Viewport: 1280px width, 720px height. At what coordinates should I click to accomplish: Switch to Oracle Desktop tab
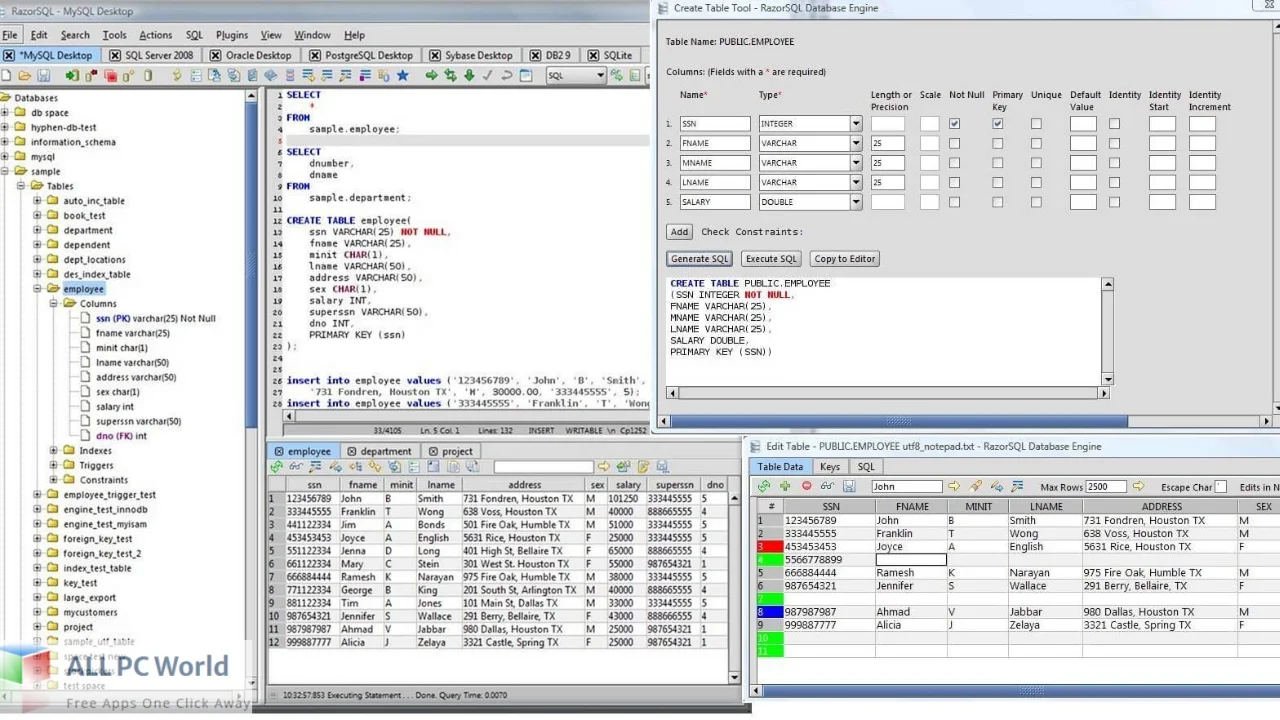(x=251, y=55)
